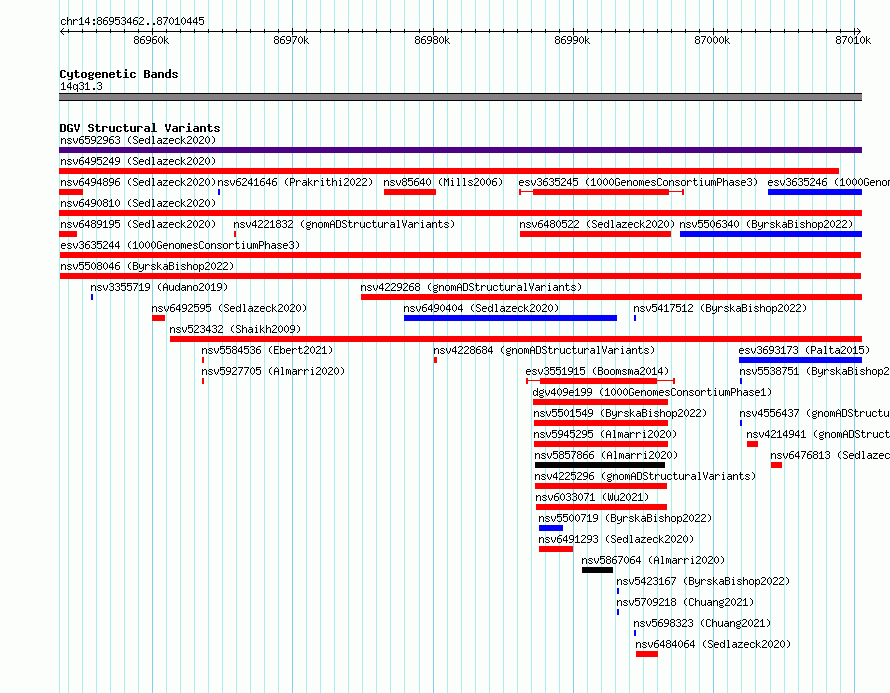Click the DGV Structural Variants track title
Viewport: 890px width, 693px height.
click(140, 128)
